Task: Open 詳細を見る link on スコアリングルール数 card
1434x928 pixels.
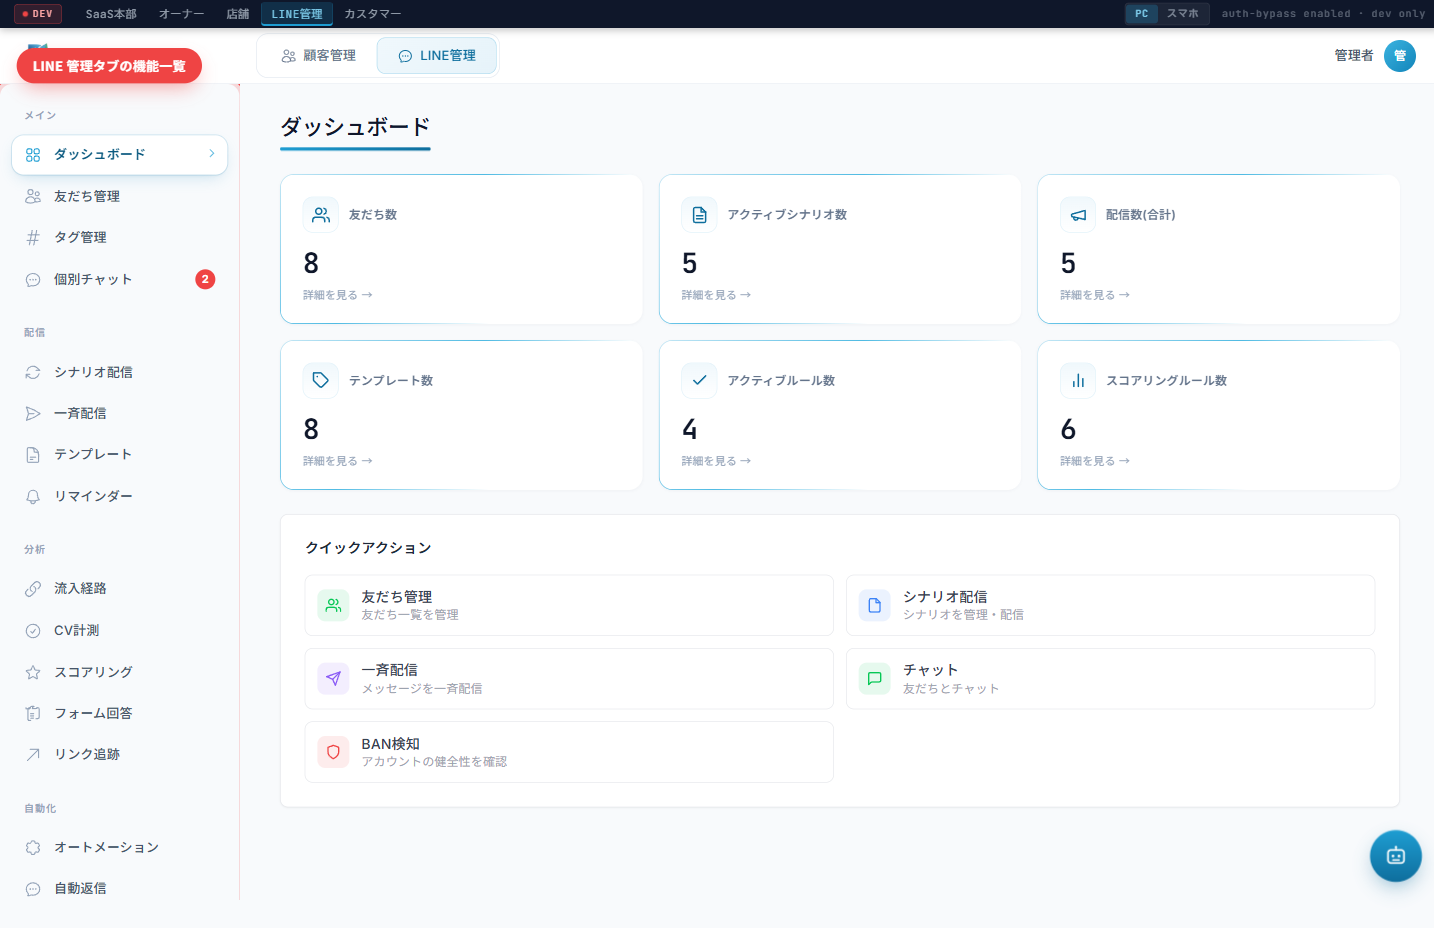Action: point(1095,461)
